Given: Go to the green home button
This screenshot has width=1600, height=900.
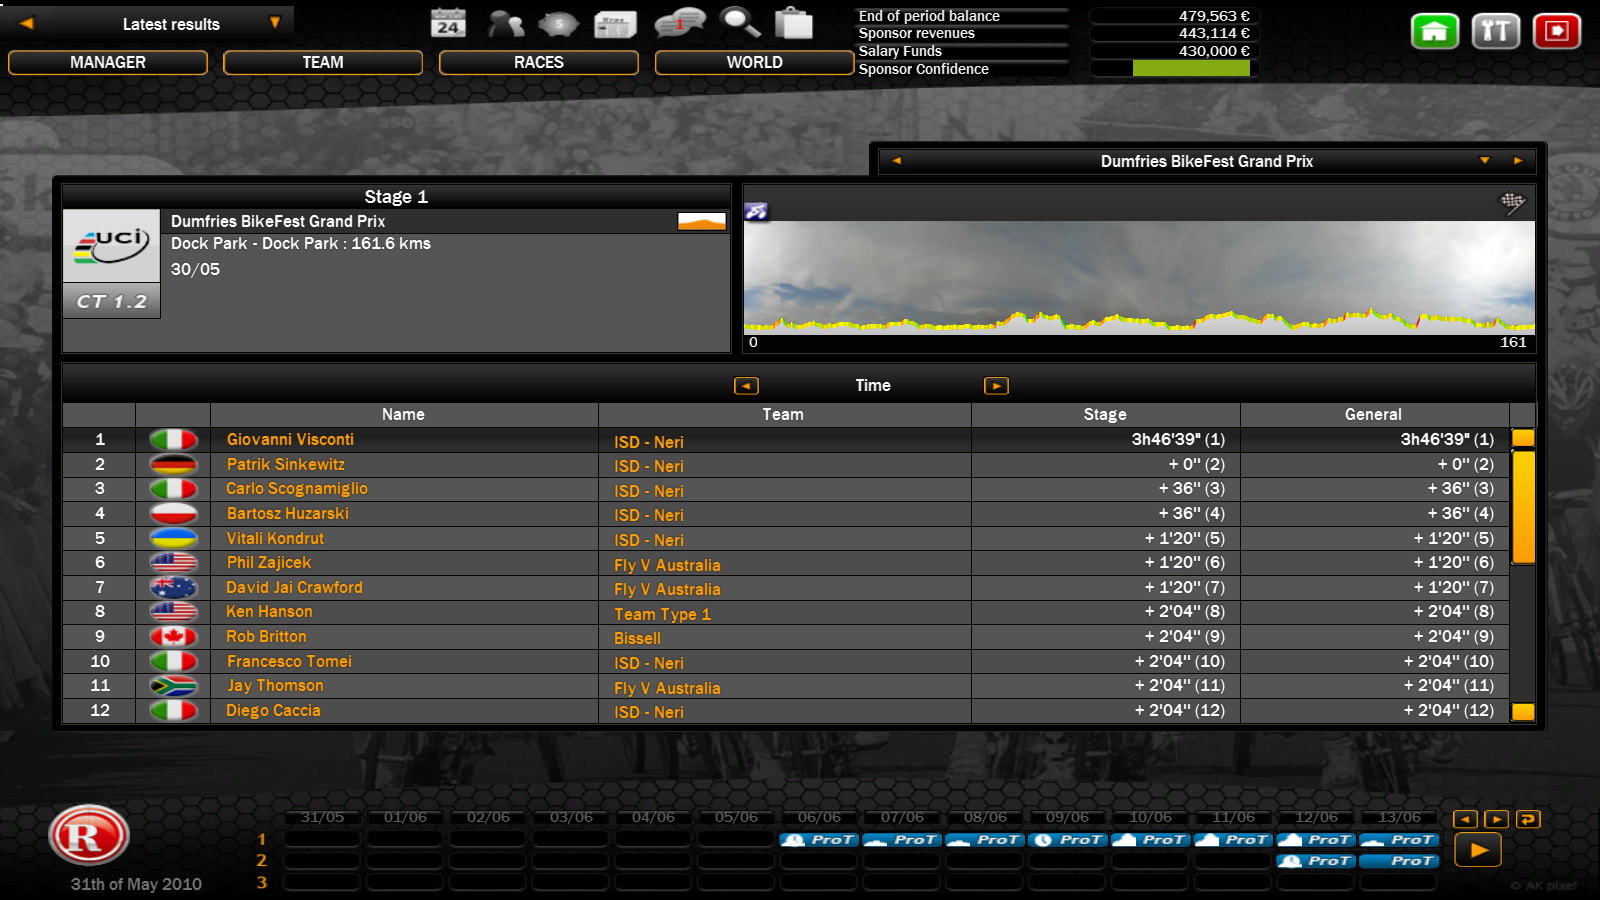Looking at the screenshot, I should [x=1434, y=31].
